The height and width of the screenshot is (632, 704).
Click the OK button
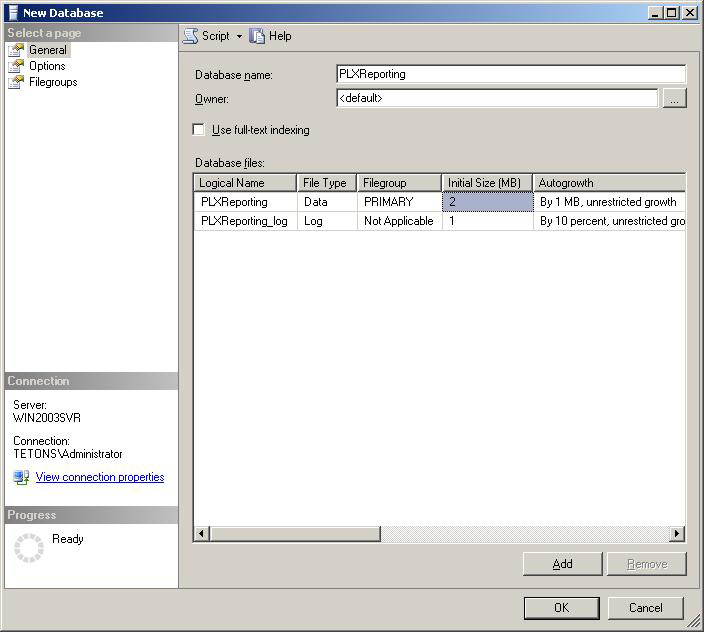[x=562, y=608]
